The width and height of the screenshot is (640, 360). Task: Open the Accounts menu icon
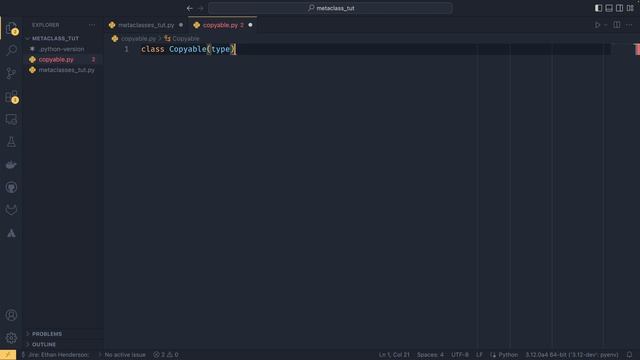[x=11, y=315]
